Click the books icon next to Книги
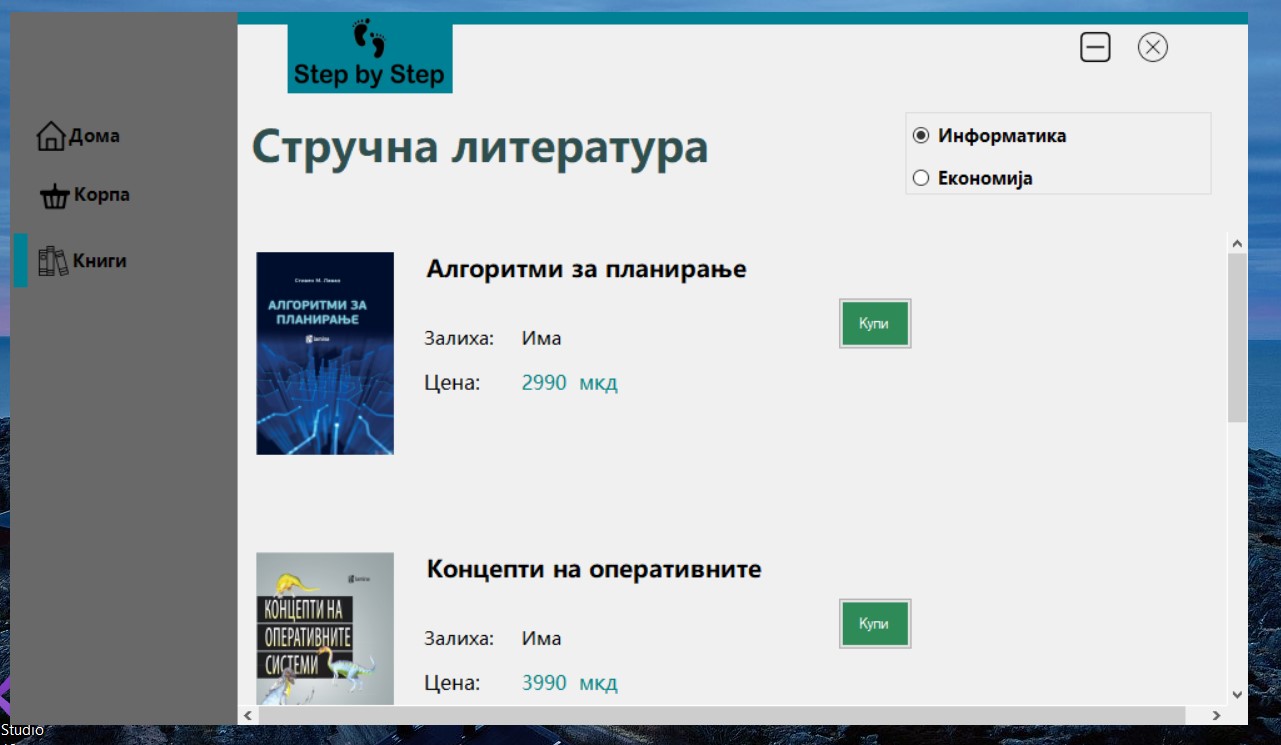1281x745 pixels. point(52,259)
